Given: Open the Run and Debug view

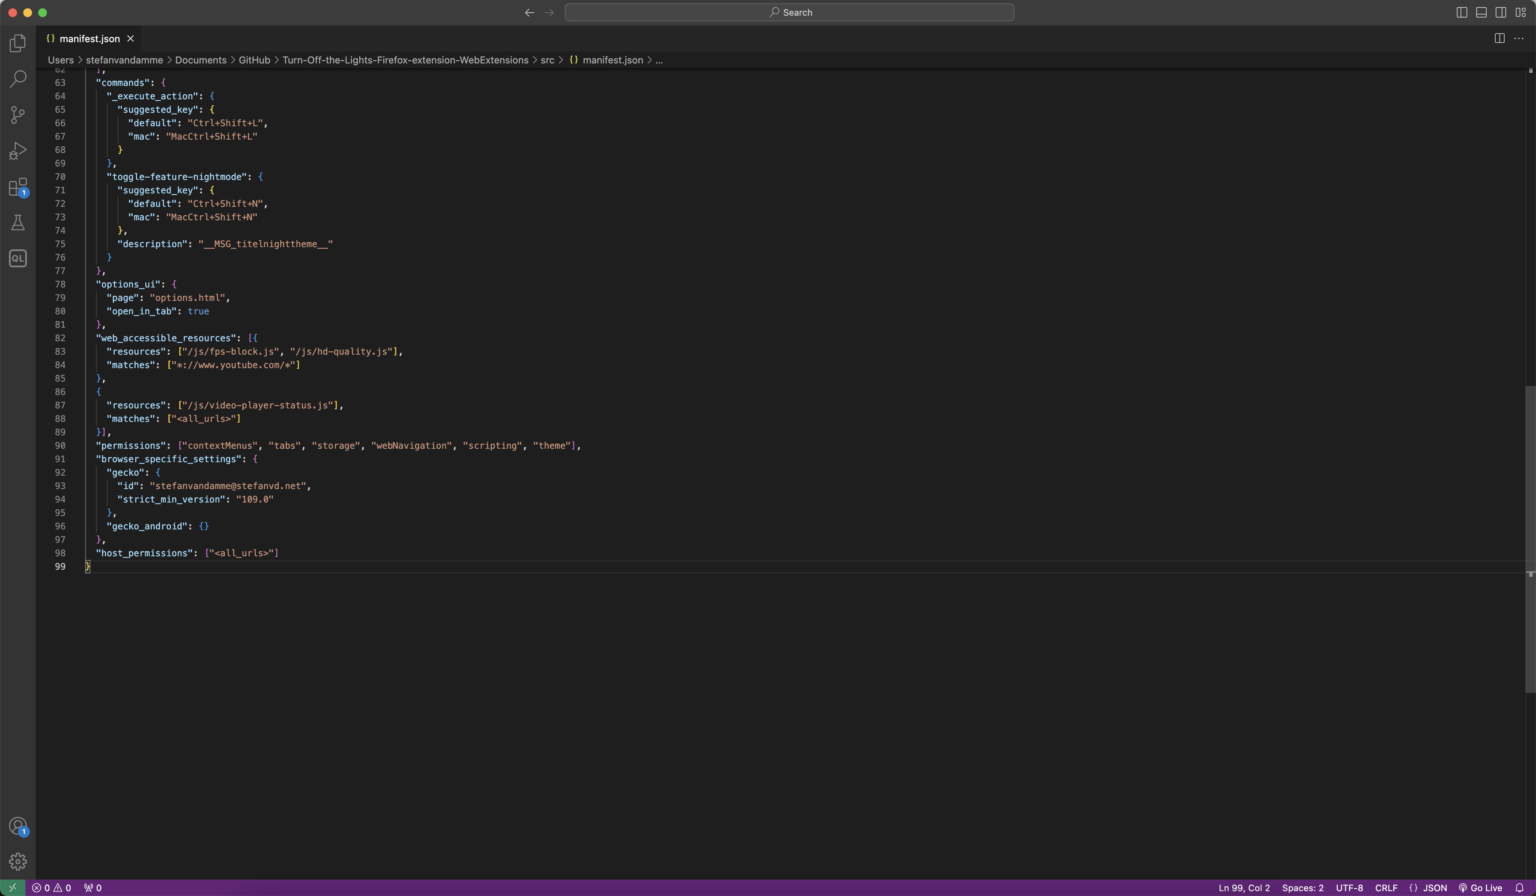Looking at the screenshot, I should pyautogui.click(x=17, y=151).
